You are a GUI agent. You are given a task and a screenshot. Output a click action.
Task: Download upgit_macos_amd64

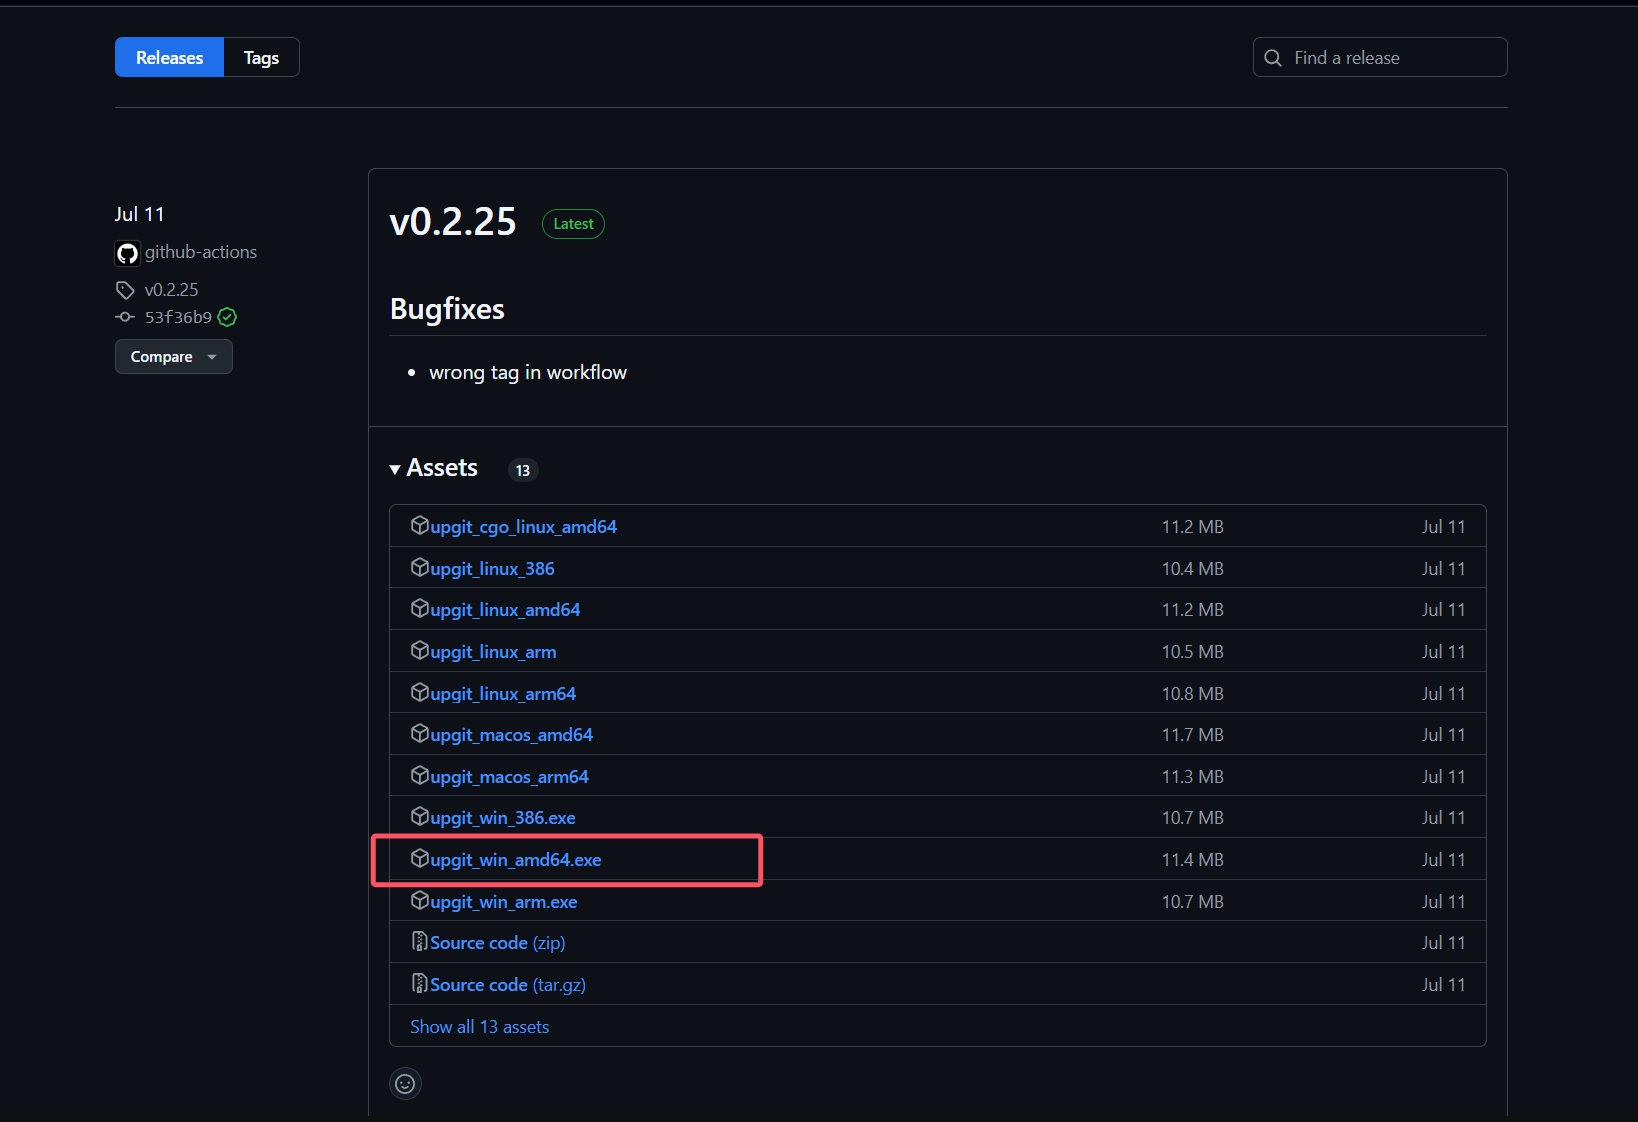(511, 735)
